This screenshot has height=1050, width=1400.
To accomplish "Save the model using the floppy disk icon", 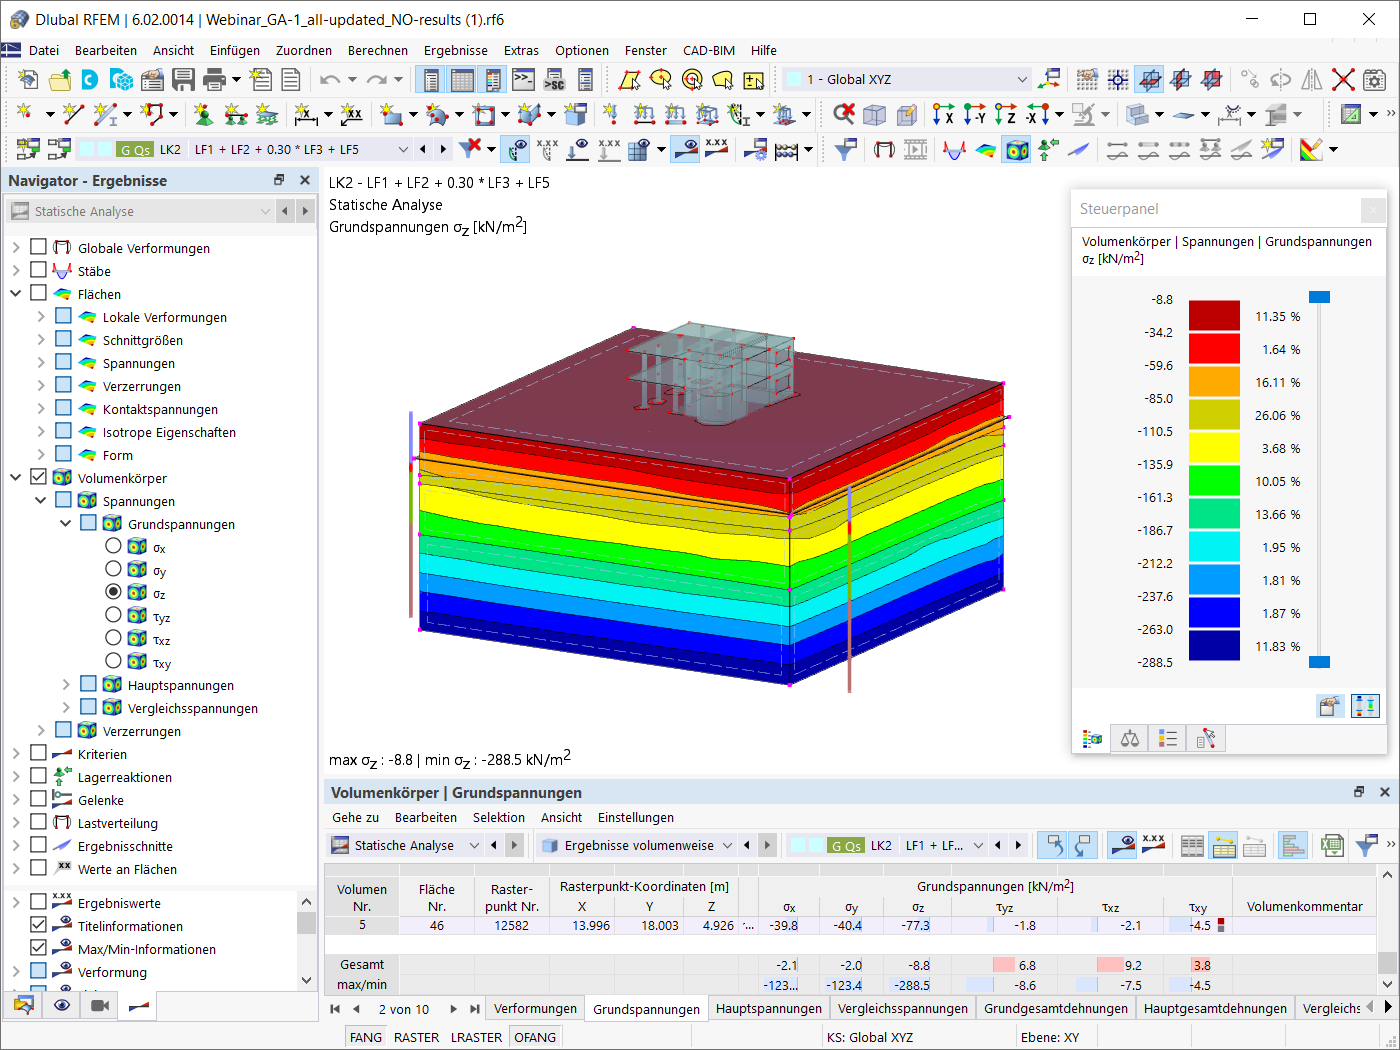I will coord(183,79).
